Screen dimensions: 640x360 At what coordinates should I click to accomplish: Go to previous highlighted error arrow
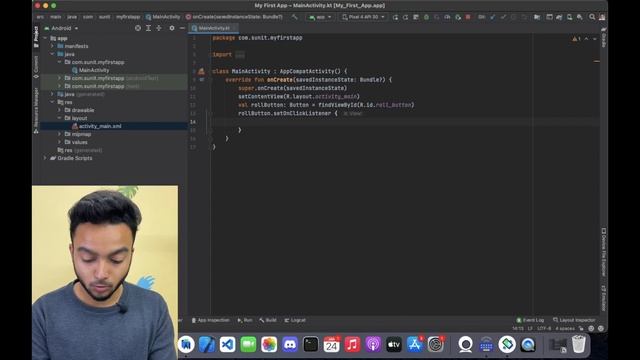(587, 39)
